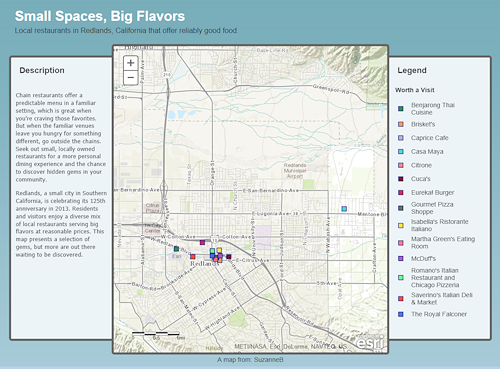Click the McDuff's purple legend symbol

(401, 258)
